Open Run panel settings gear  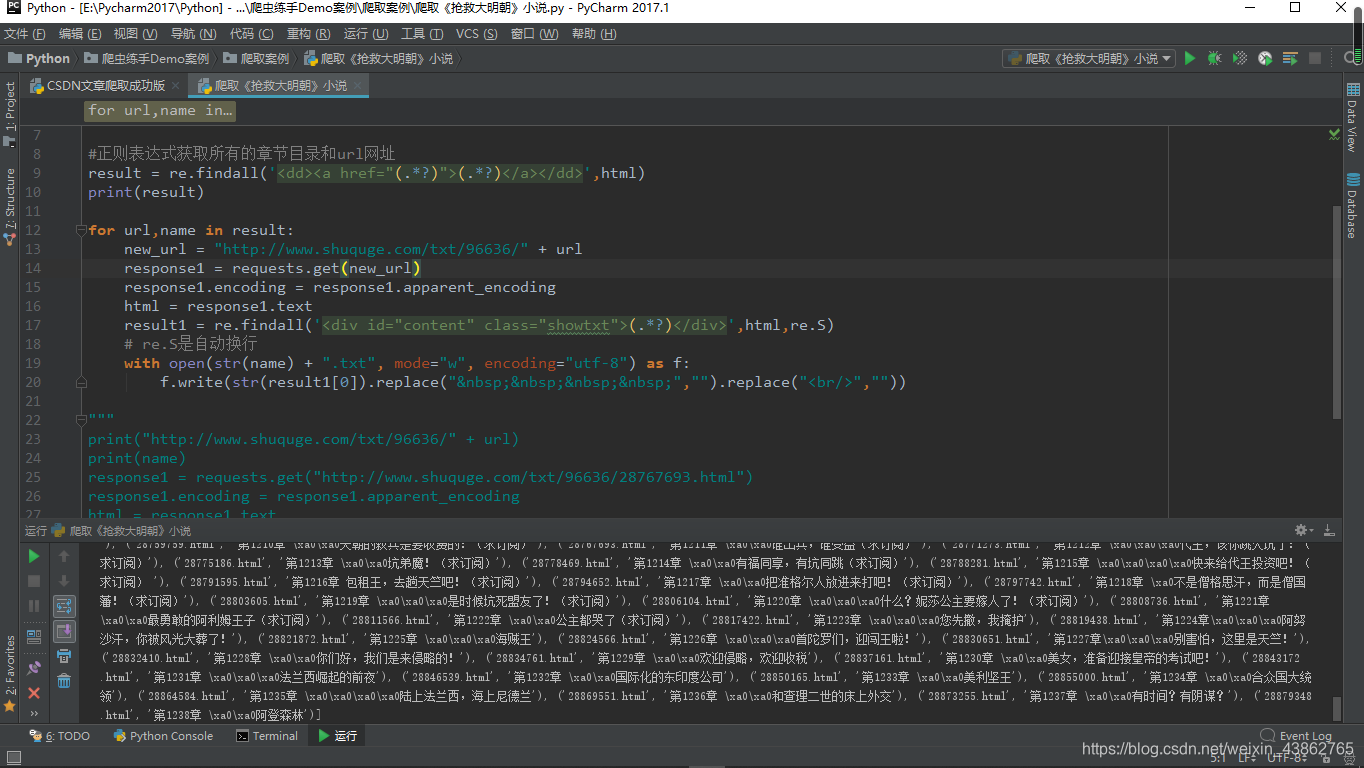1303,531
